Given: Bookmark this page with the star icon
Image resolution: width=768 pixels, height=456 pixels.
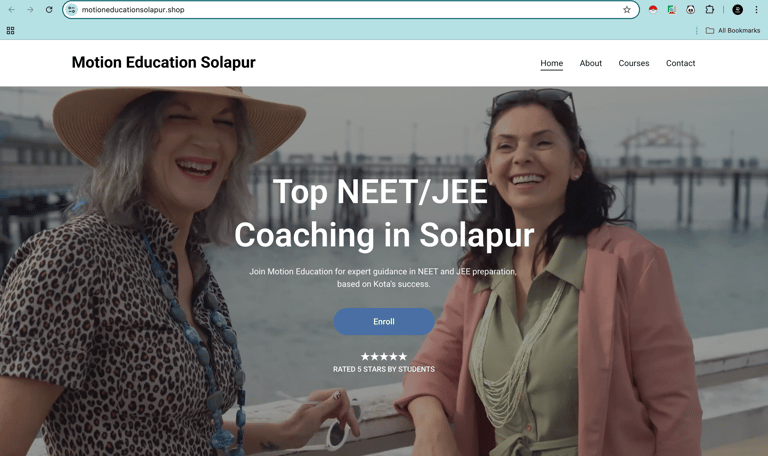Looking at the screenshot, I should tap(626, 9).
